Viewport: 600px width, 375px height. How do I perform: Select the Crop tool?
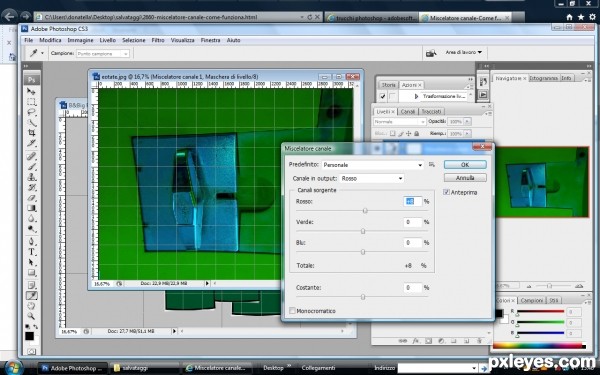click(x=31, y=133)
